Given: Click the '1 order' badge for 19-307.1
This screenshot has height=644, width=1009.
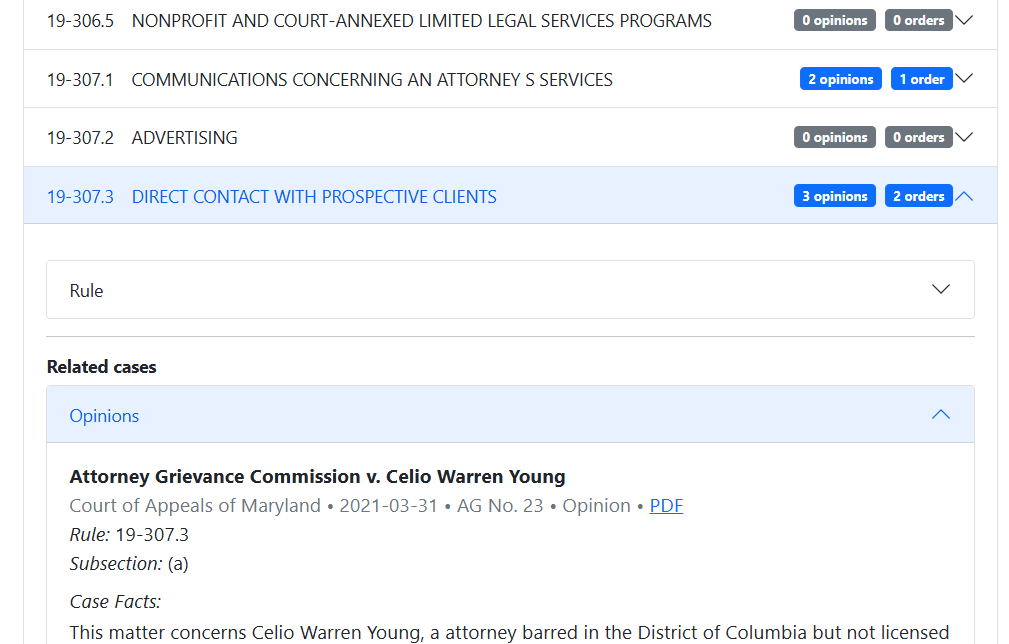Looking at the screenshot, I should 921,79.
